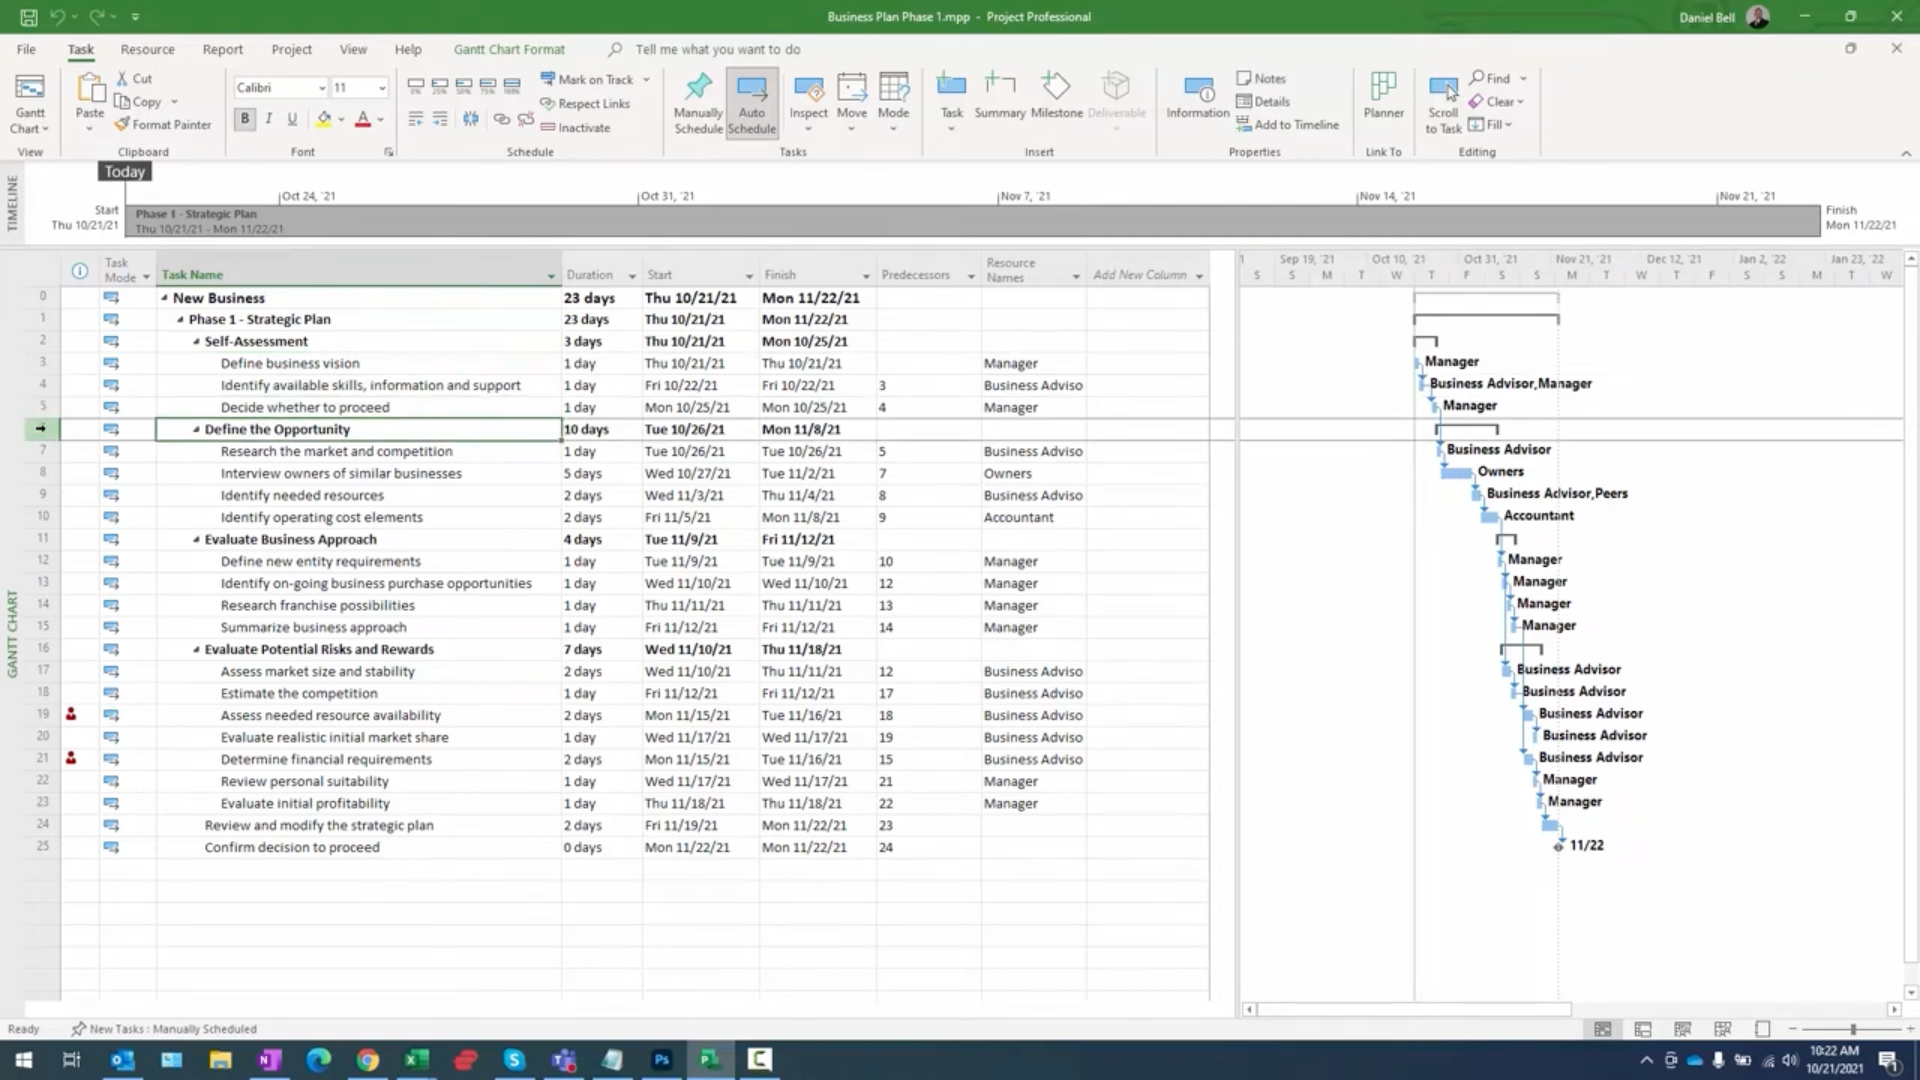Viewport: 1920px width, 1080px height.
Task: Insert a Milestone from the ribbon
Action: pyautogui.click(x=1056, y=88)
